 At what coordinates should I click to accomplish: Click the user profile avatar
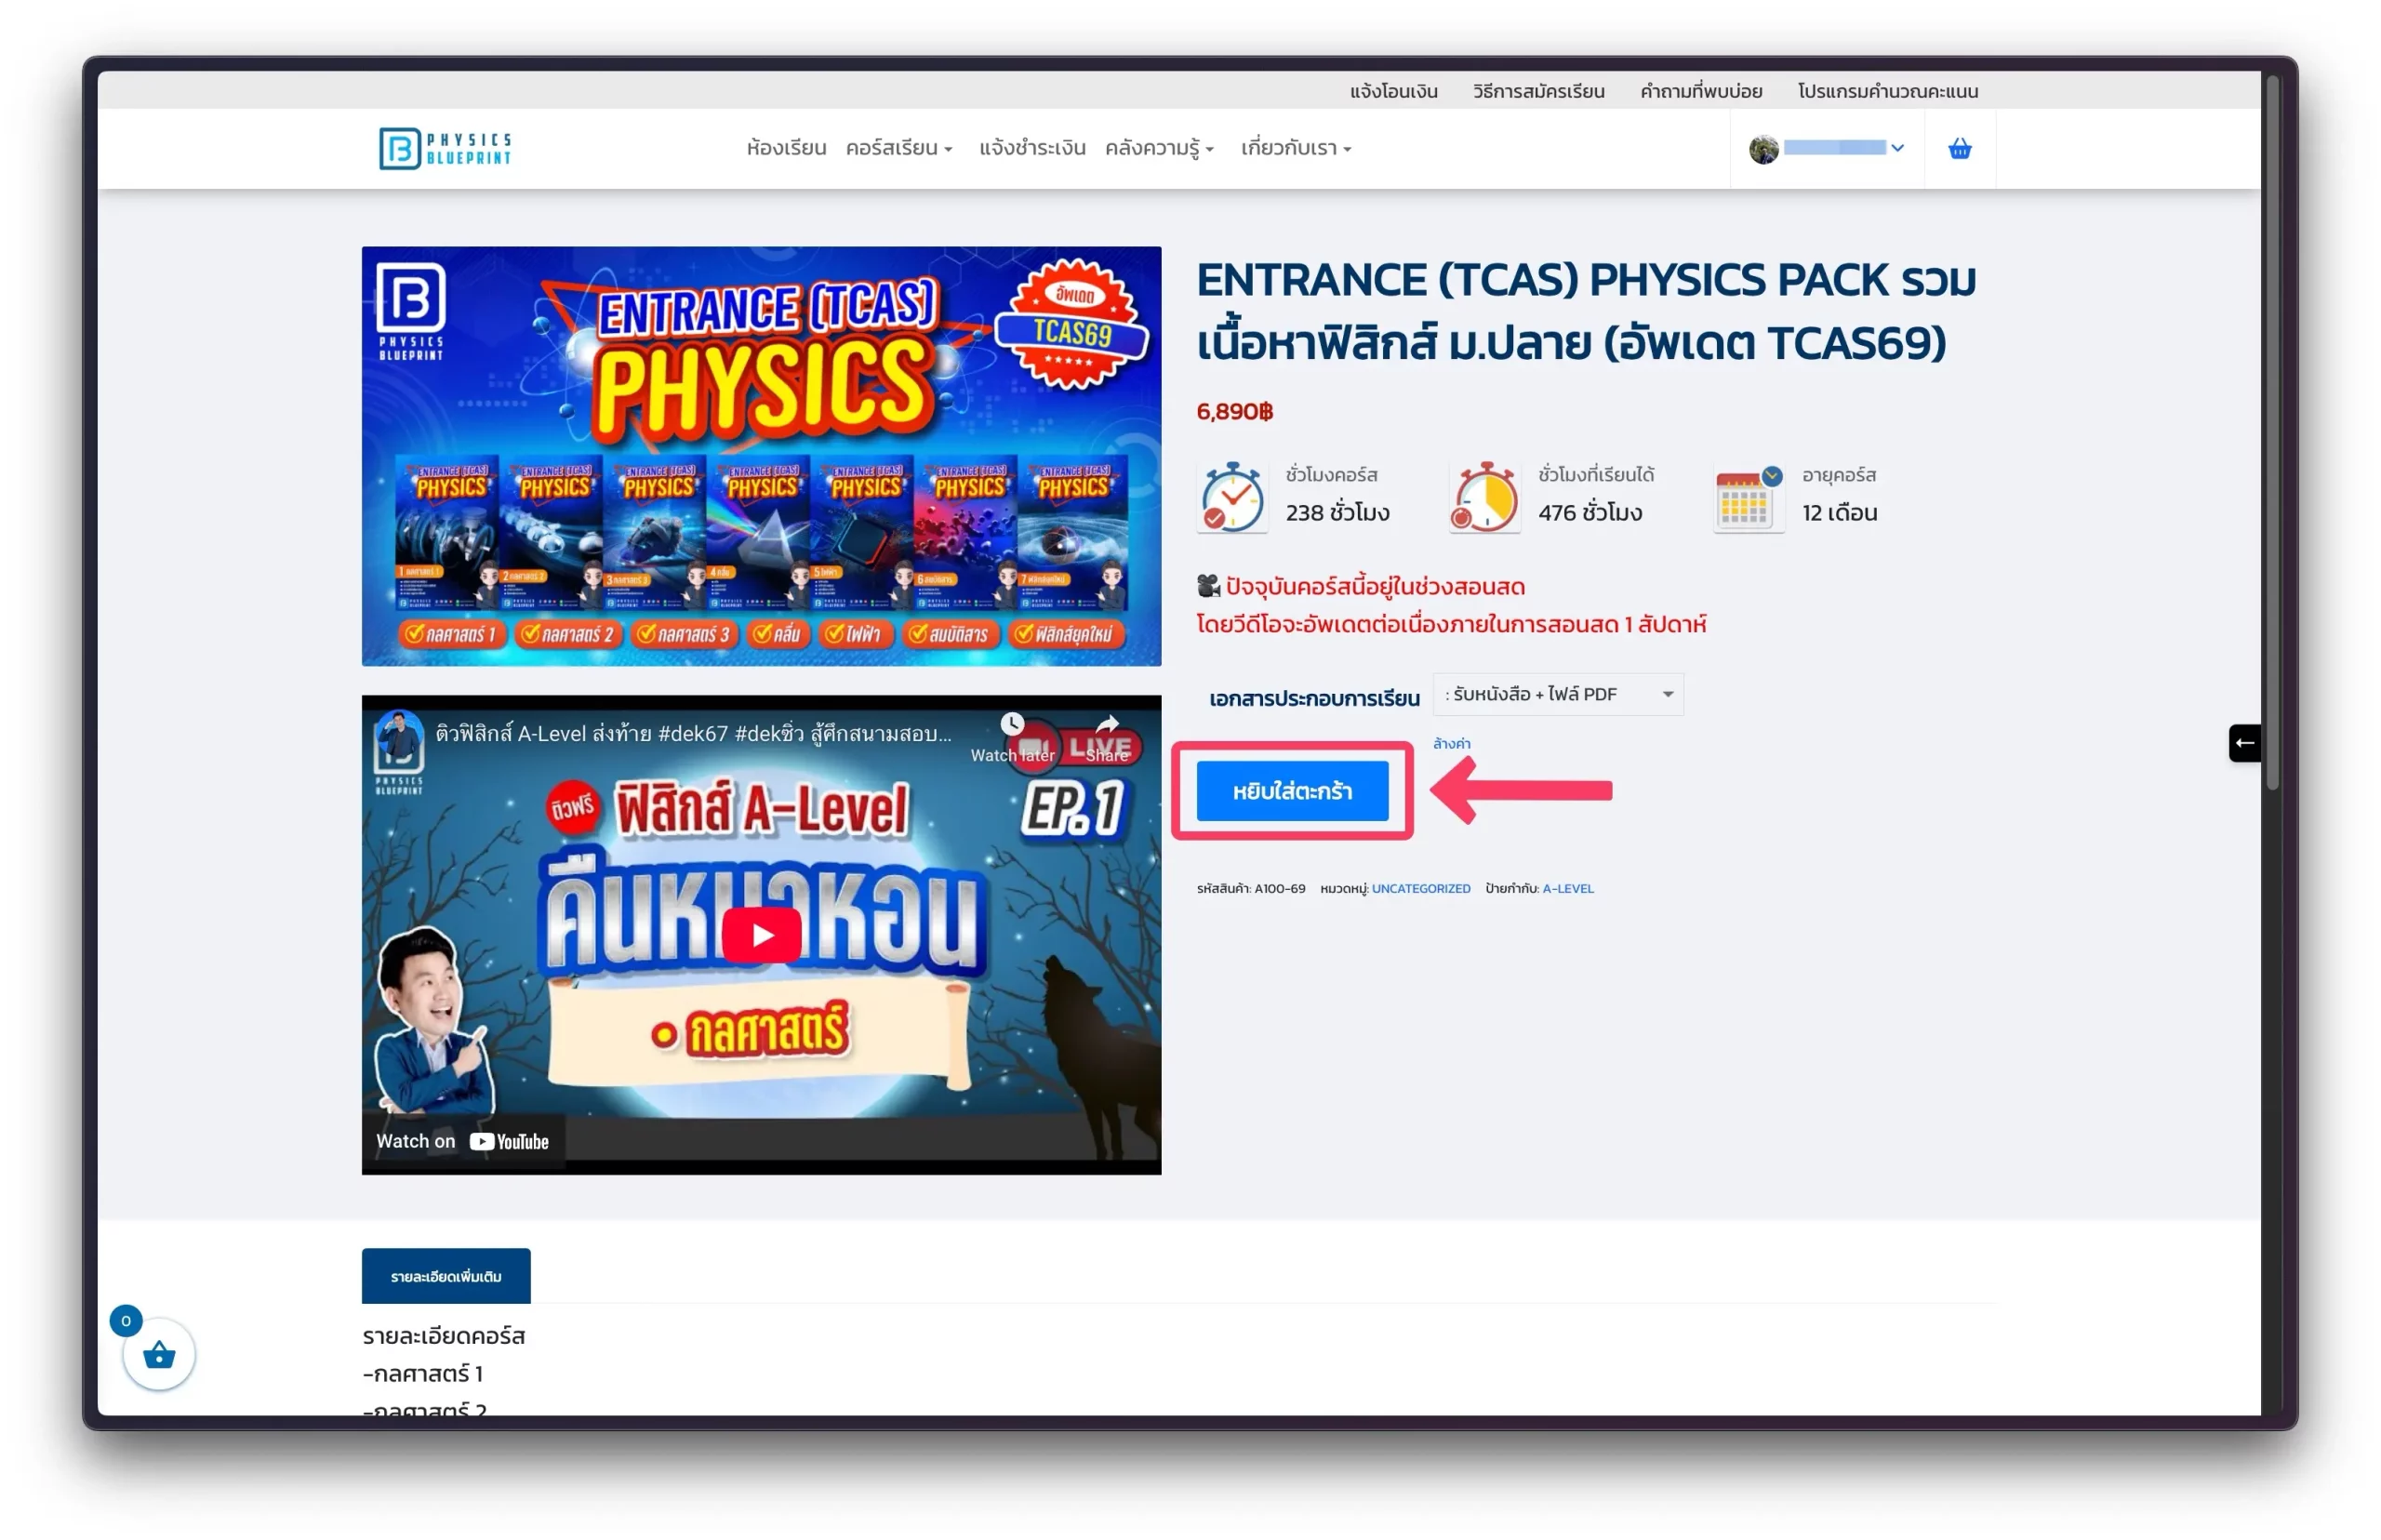tap(1763, 149)
